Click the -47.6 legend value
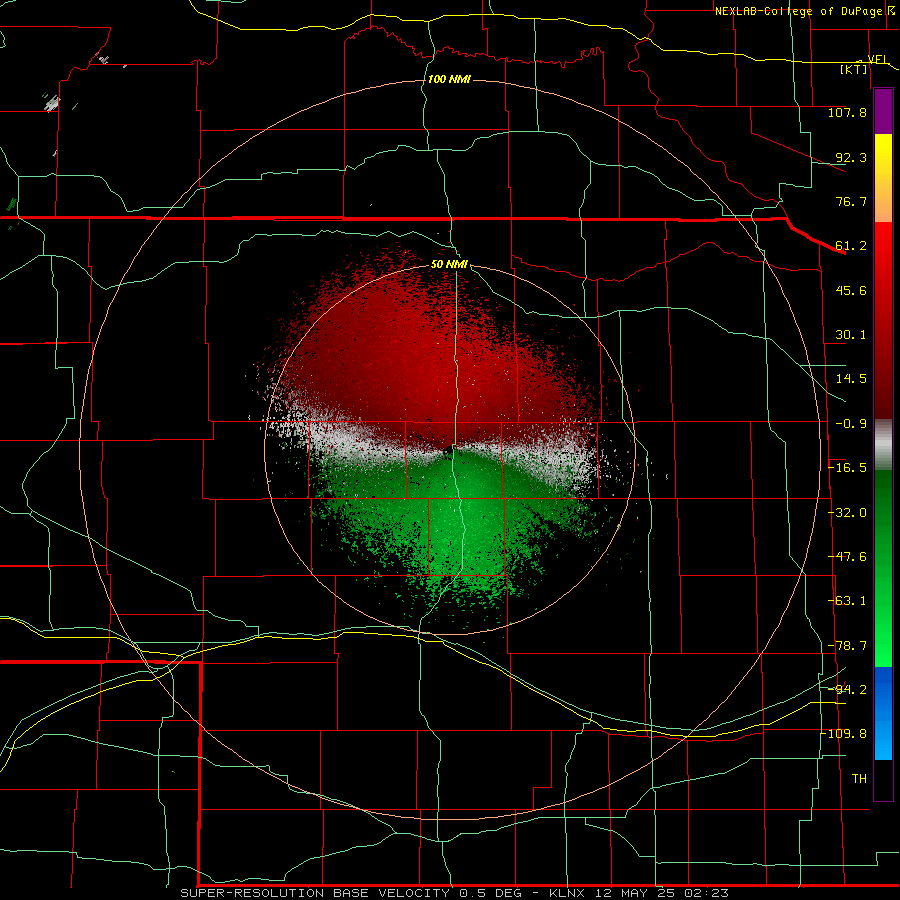Viewport: 900px width, 900px height. click(x=847, y=557)
